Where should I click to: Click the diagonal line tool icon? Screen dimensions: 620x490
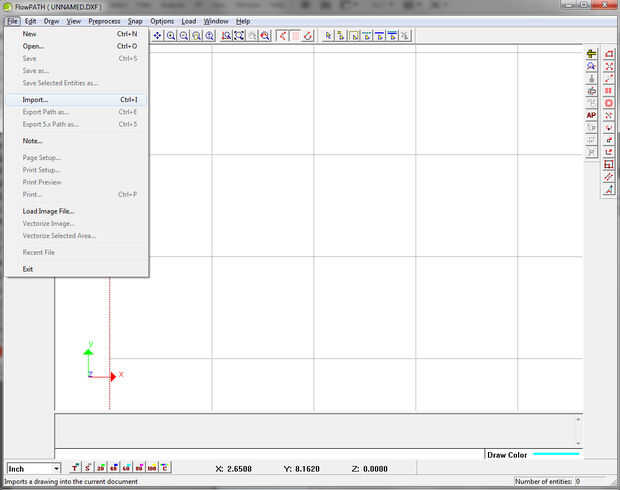pyautogui.click(x=609, y=177)
